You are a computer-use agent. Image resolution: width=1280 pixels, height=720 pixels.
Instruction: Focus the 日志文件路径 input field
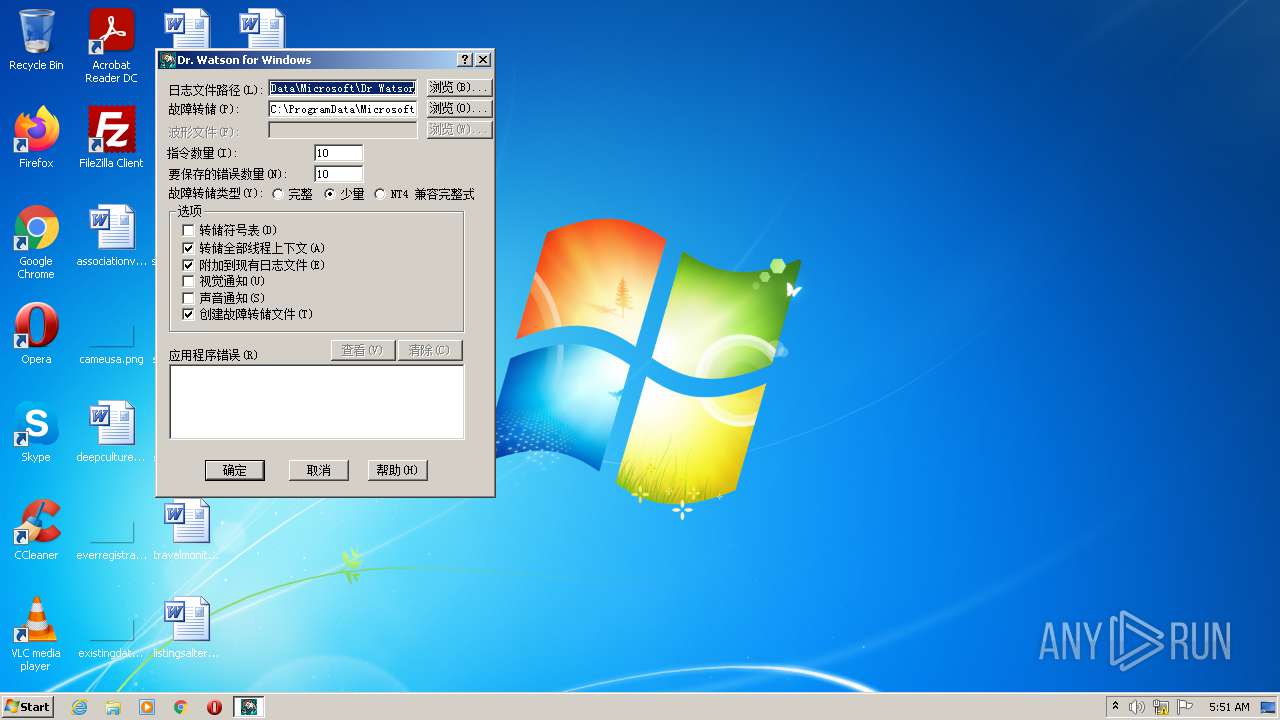coord(343,88)
